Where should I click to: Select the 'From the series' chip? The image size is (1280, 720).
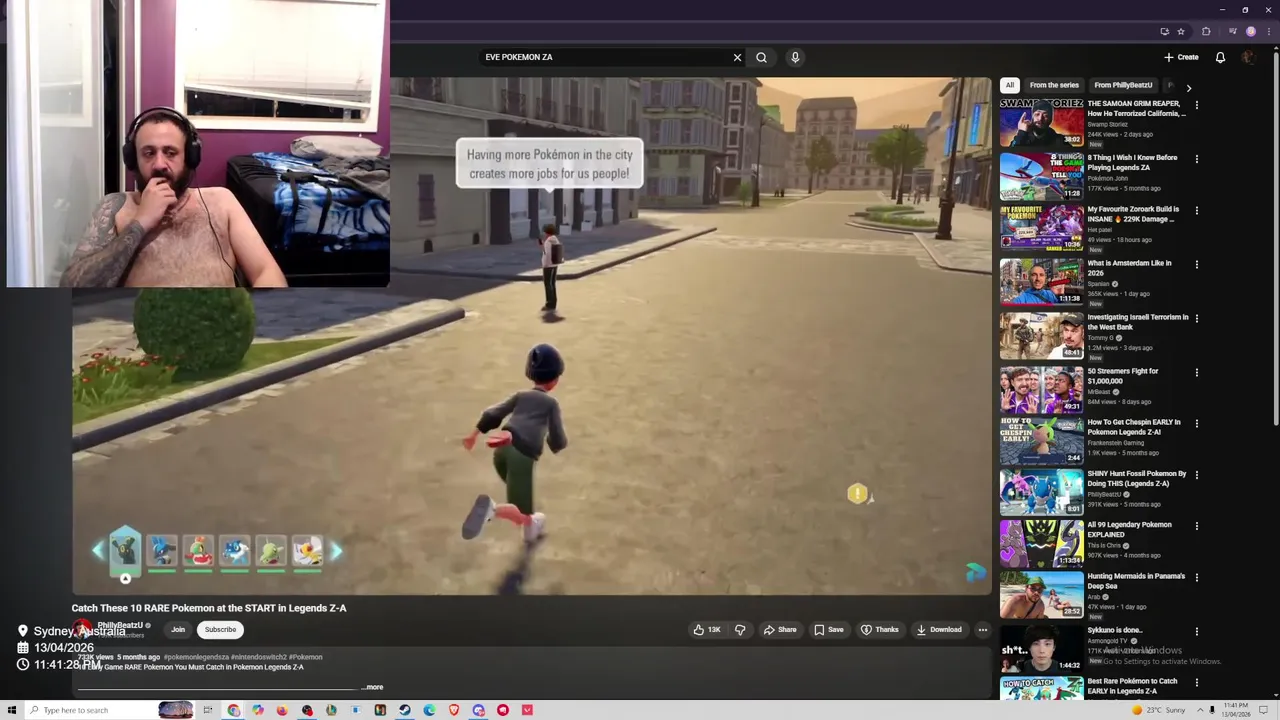tap(1054, 85)
